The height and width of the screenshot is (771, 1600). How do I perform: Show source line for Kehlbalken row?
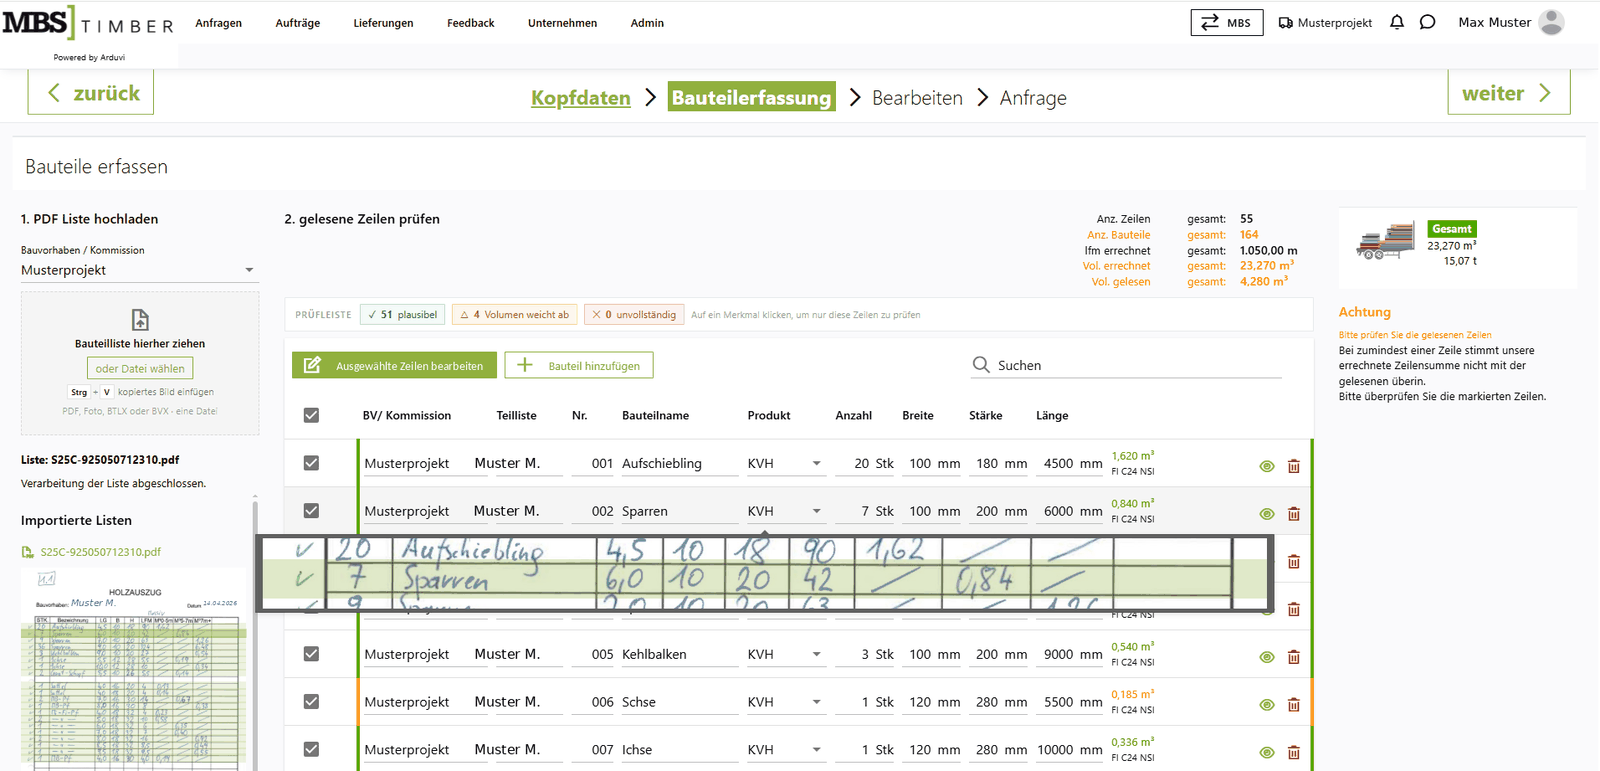click(x=1267, y=657)
